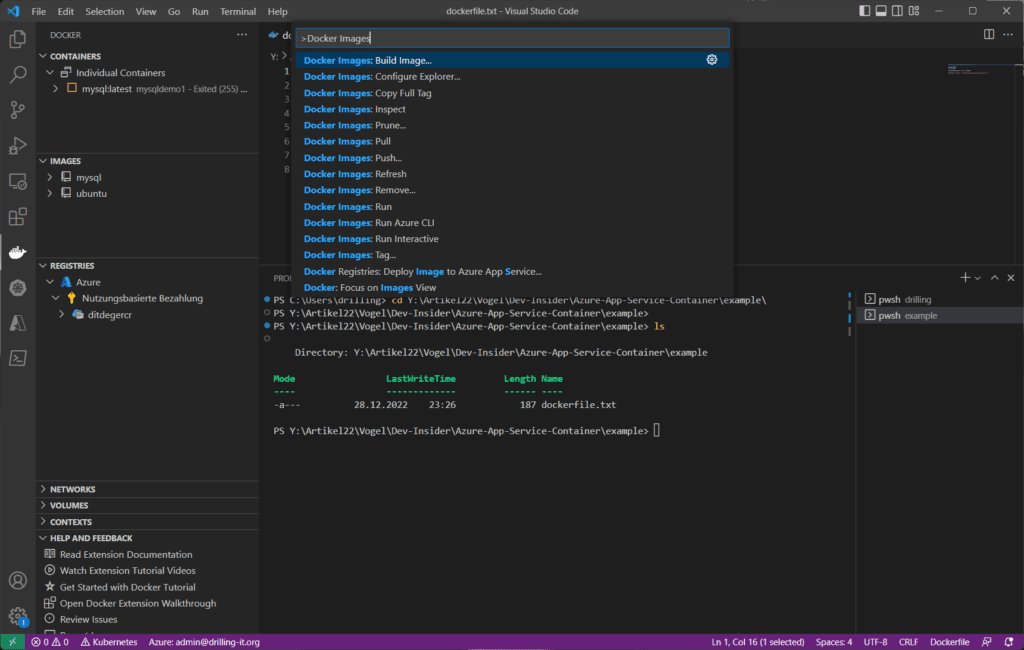Toggle the primary side bar layout icon
Viewport: 1024px width, 650px height.
[865, 11]
